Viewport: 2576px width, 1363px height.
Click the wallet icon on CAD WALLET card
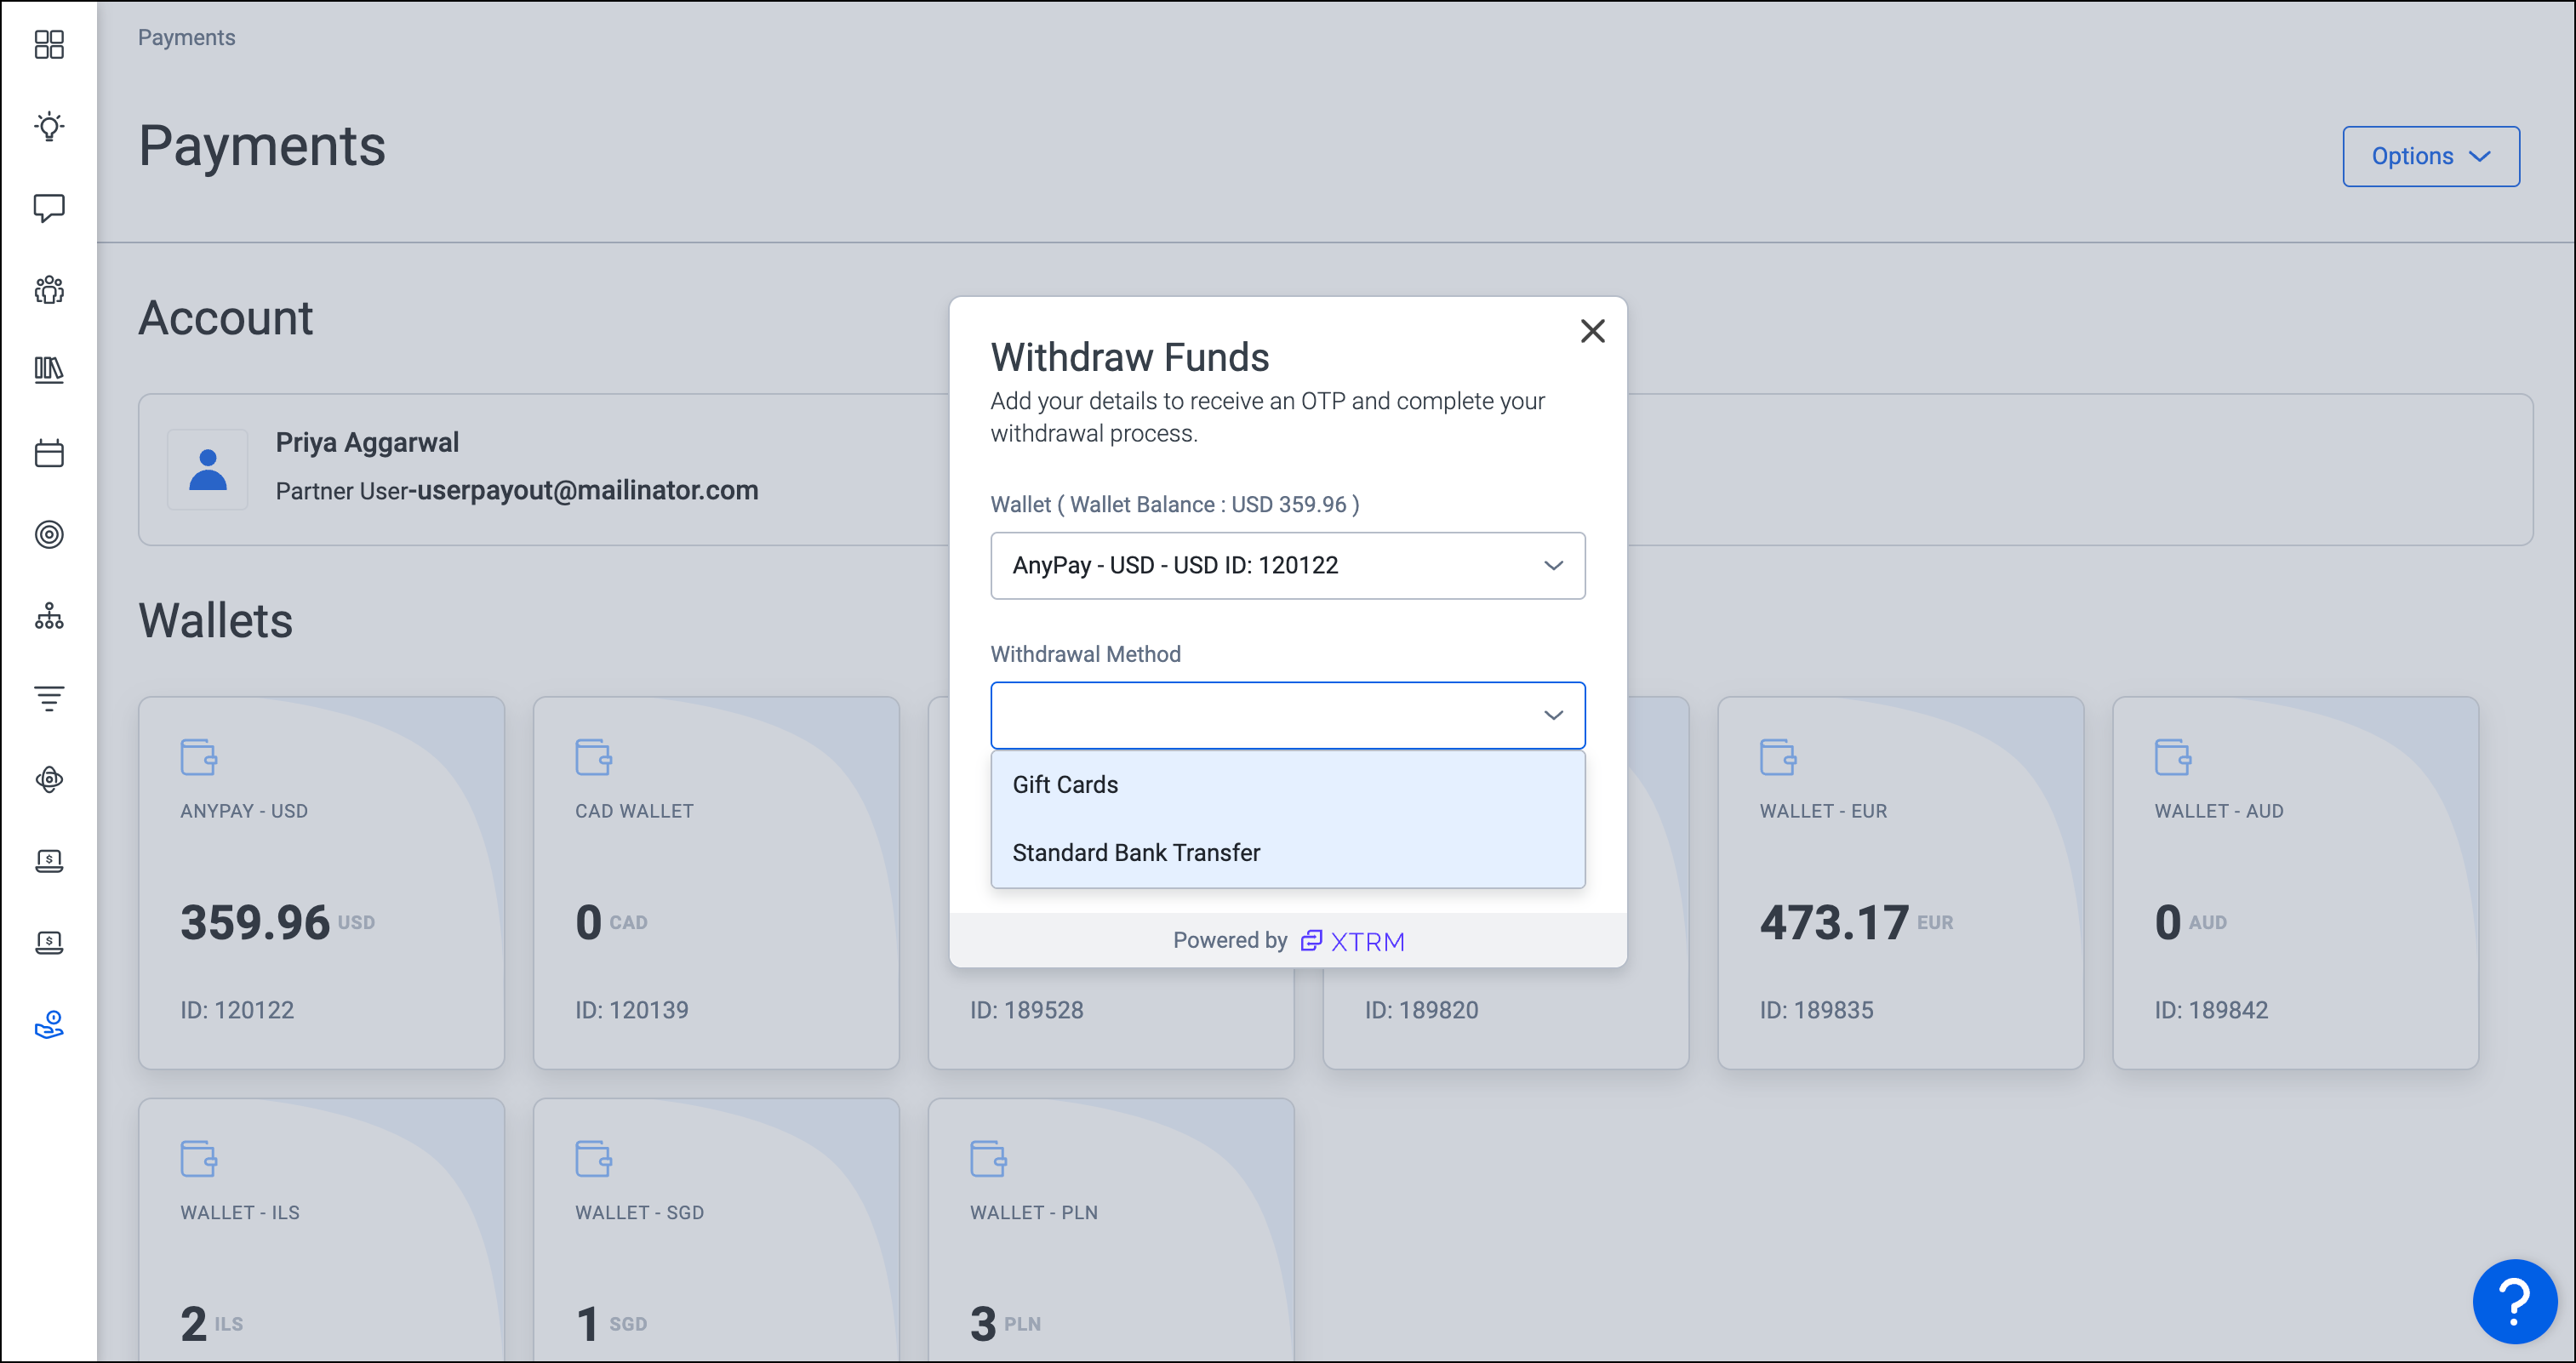click(x=593, y=757)
